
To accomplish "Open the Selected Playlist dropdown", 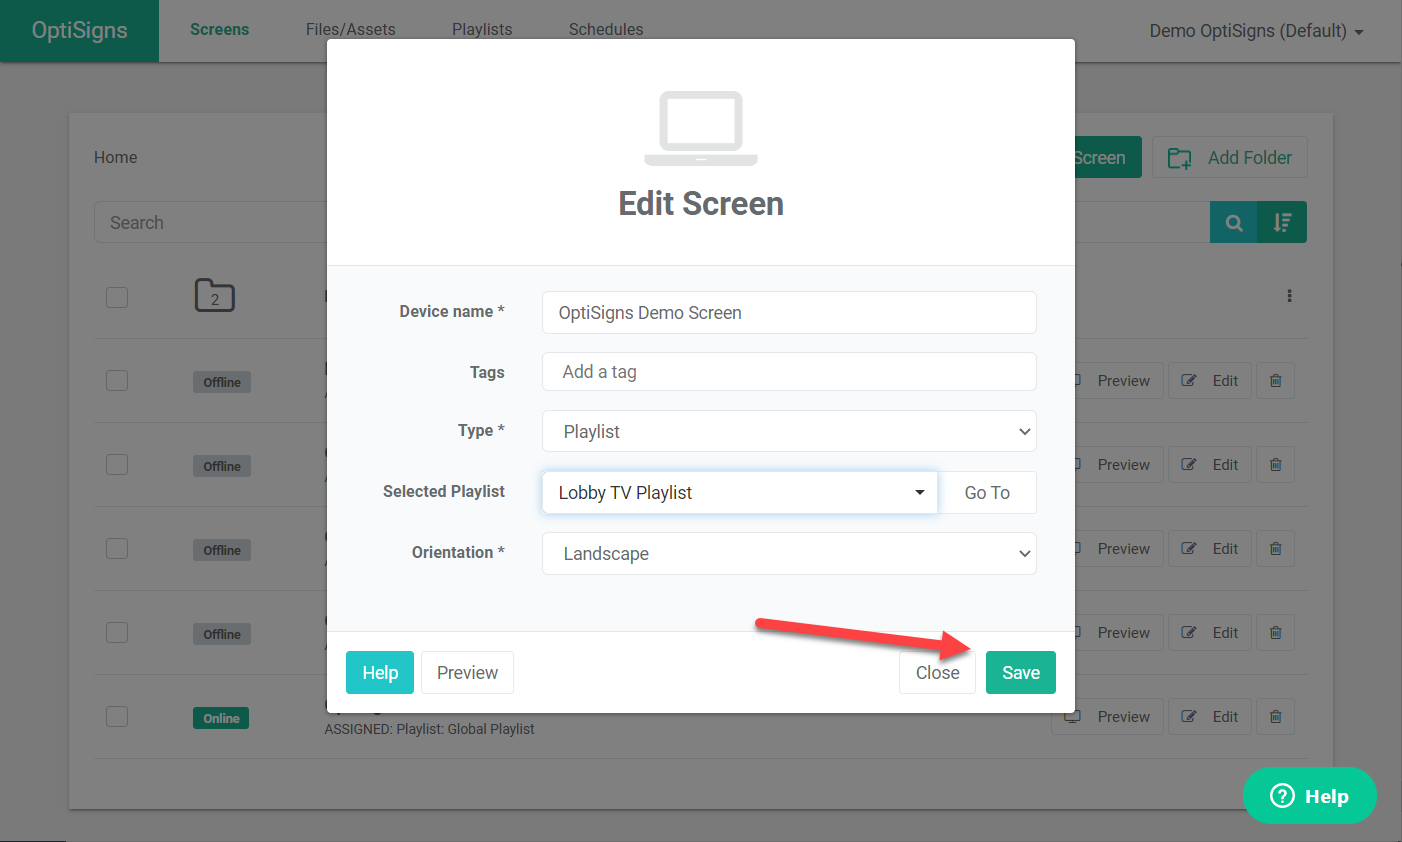I will (739, 492).
